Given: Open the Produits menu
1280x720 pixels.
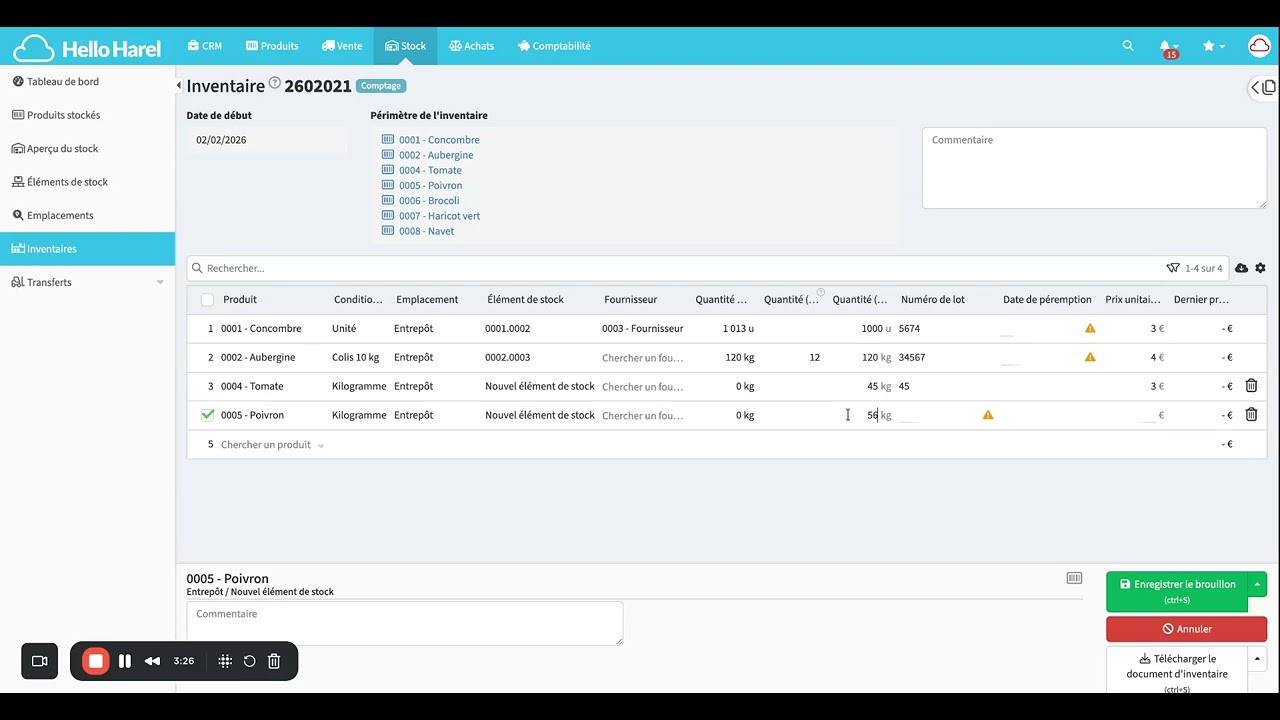Looking at the screenshot, I should [x=272, y=46].
